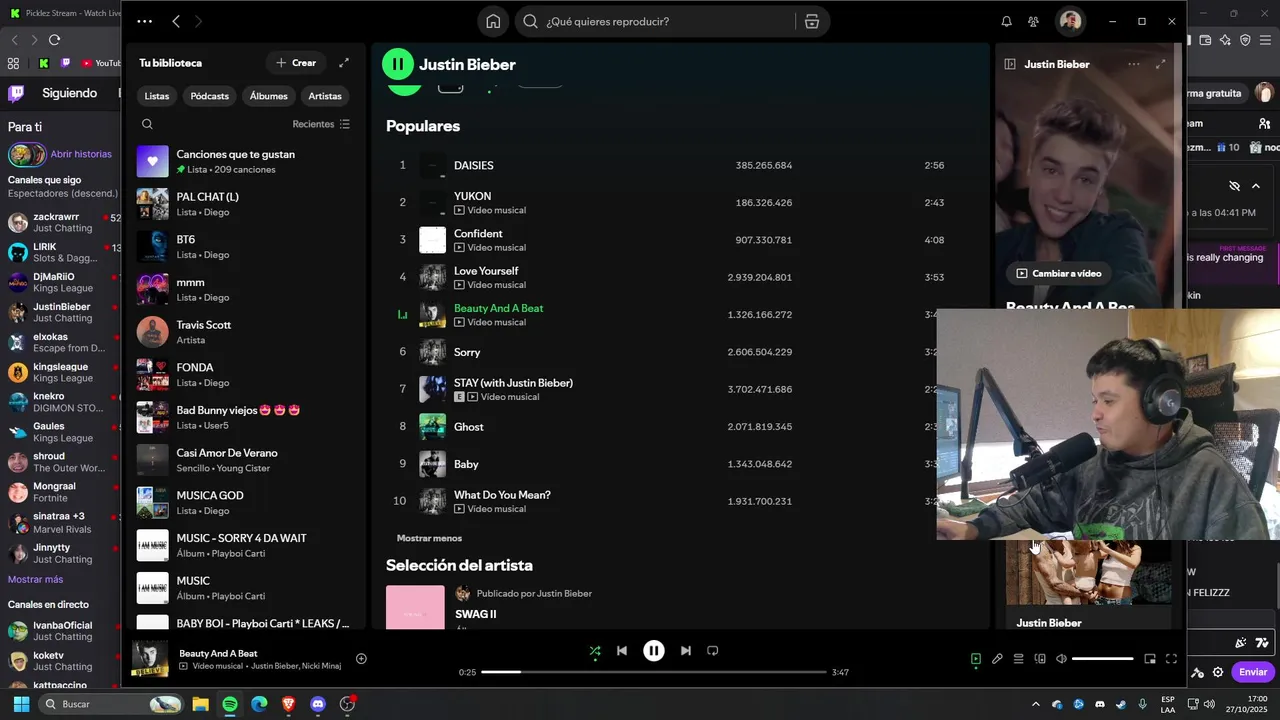1280x720 pixels.
Task: Select the track What Do You Mean?
Action: [502, 495]
